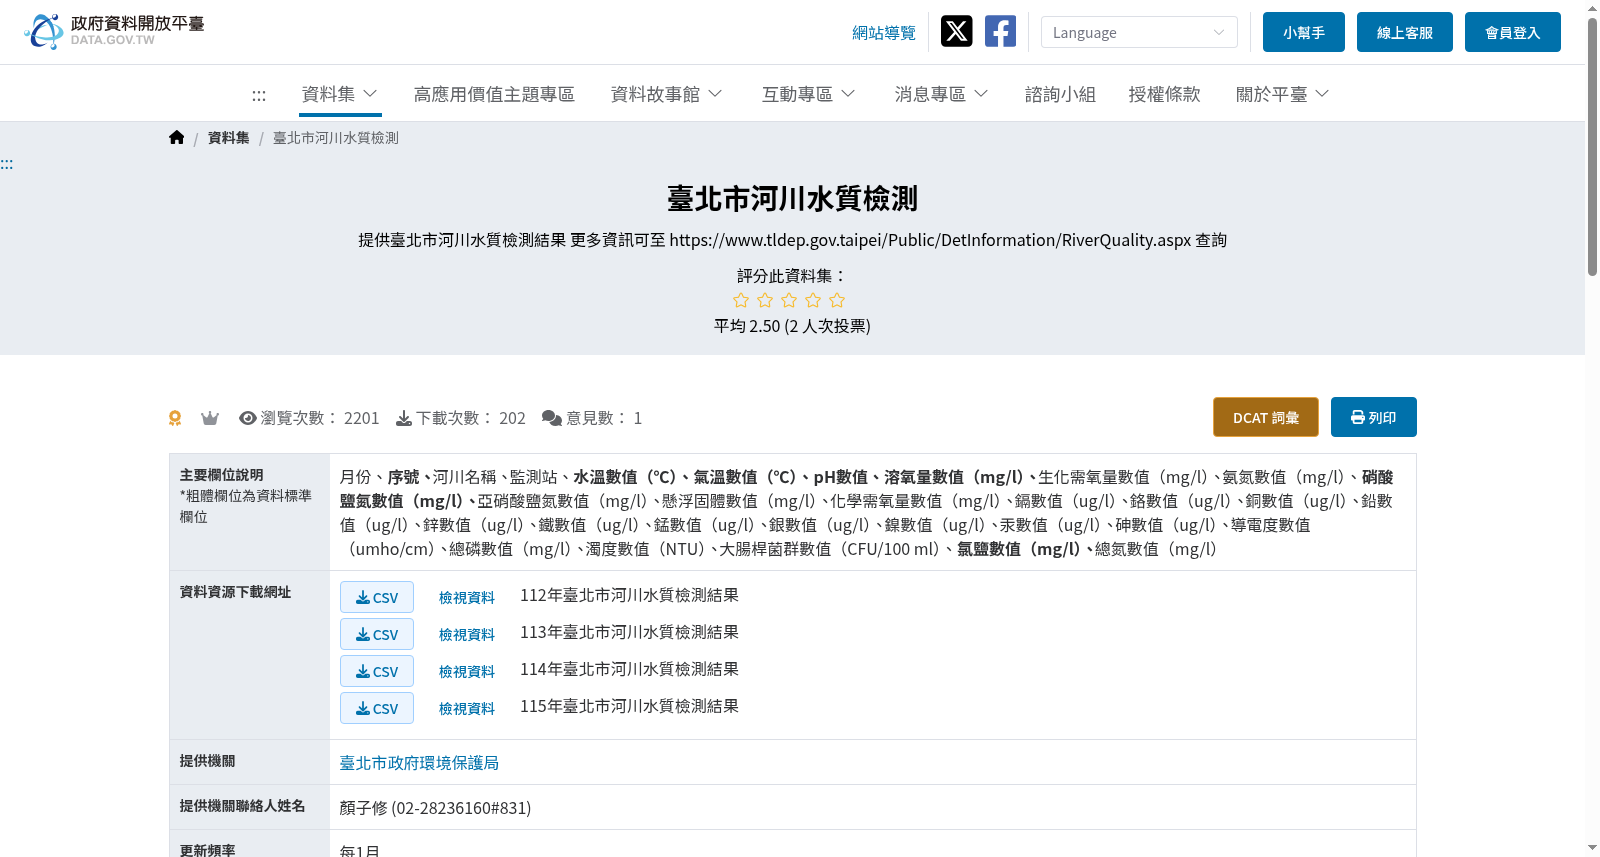Screen dimensions: 1600x857
Task: Click the 會員登入 button
Action: click(x=1513, y=32)
